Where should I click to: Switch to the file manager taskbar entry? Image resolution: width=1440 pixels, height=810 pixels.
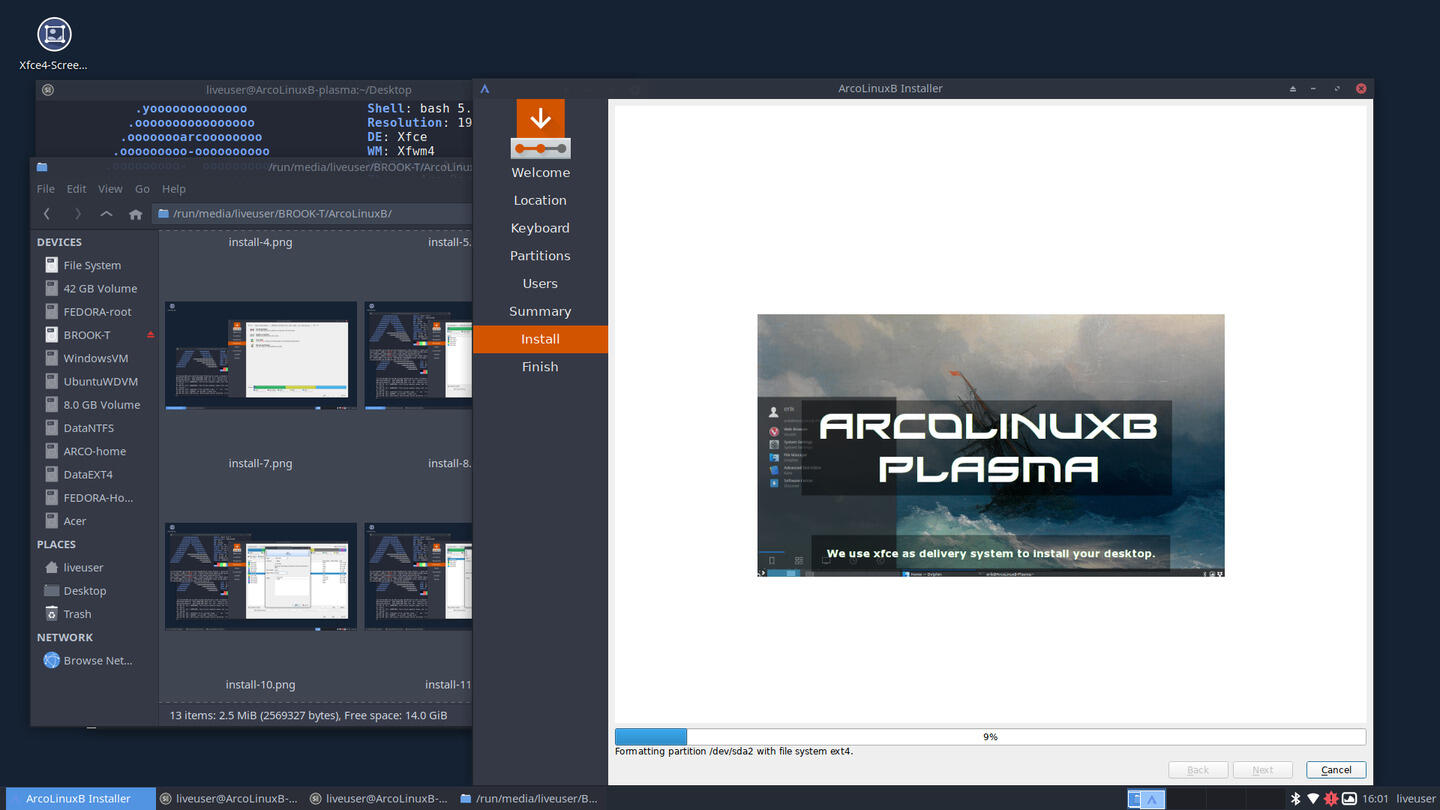coord(530,799)
